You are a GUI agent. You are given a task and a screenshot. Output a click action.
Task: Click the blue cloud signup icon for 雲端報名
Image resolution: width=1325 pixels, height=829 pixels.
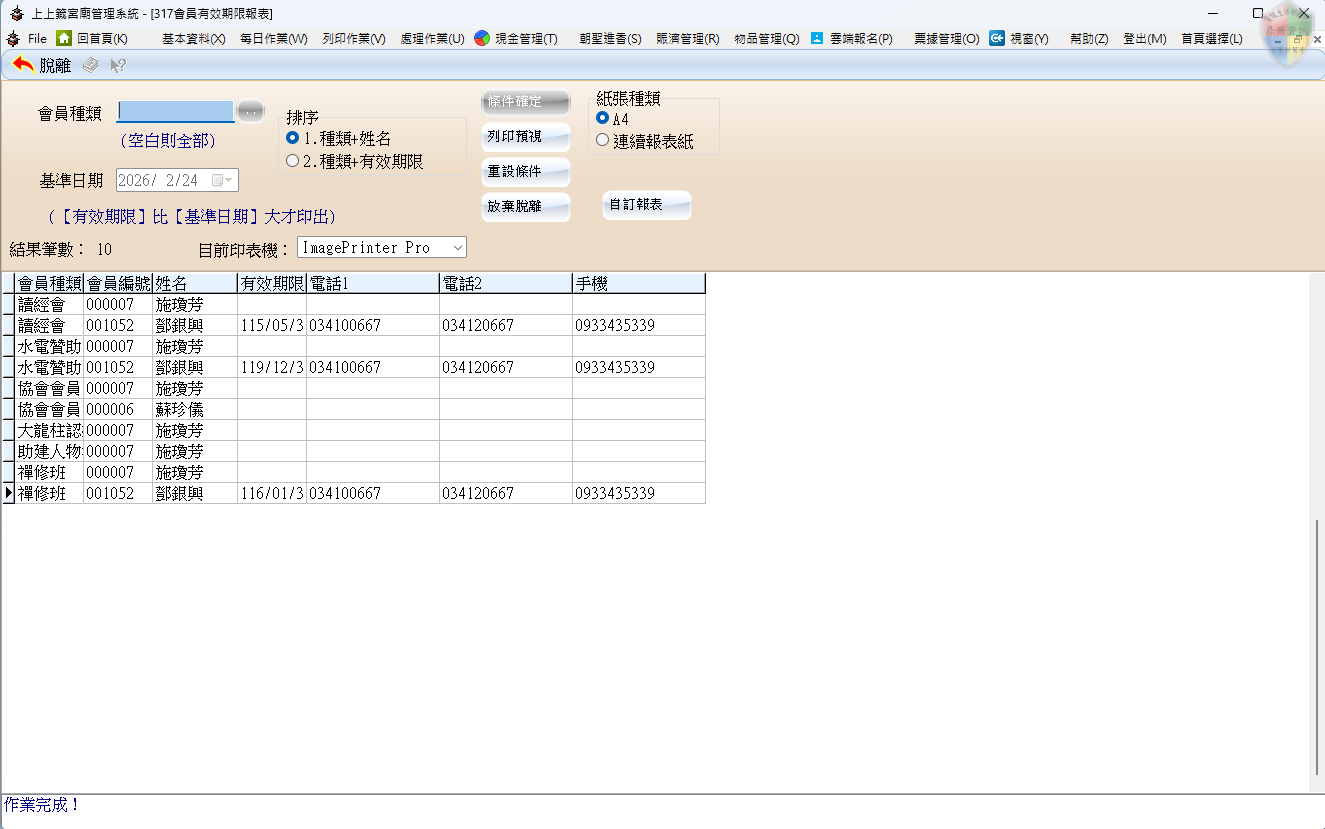pyautogui.click(x=817, y=38)
